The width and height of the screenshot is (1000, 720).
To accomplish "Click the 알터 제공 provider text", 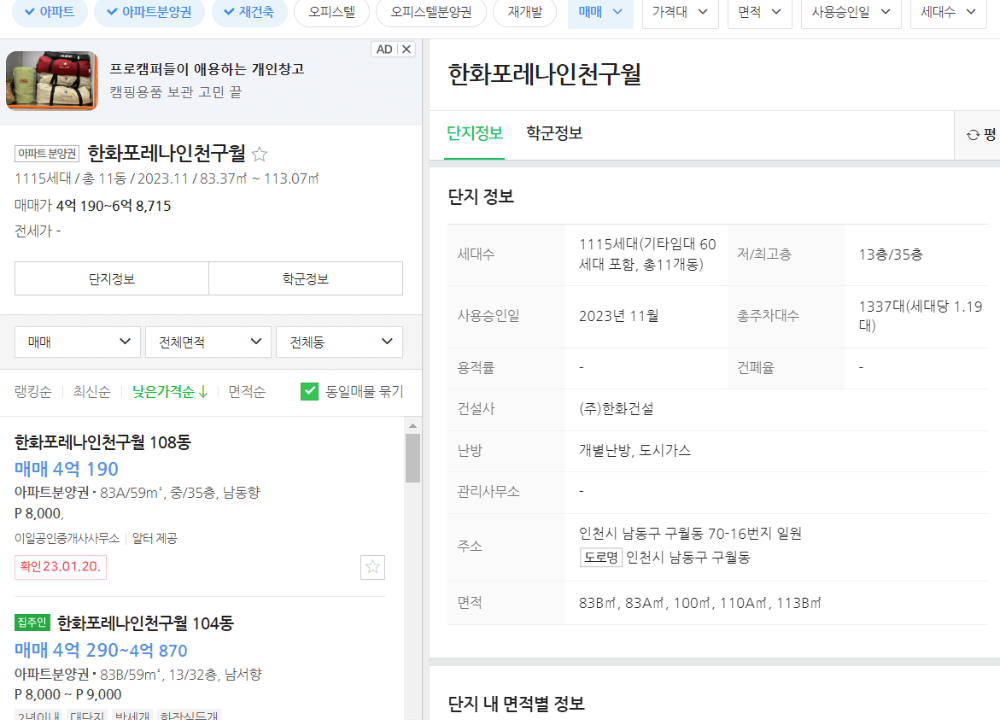I will [154, 538].
